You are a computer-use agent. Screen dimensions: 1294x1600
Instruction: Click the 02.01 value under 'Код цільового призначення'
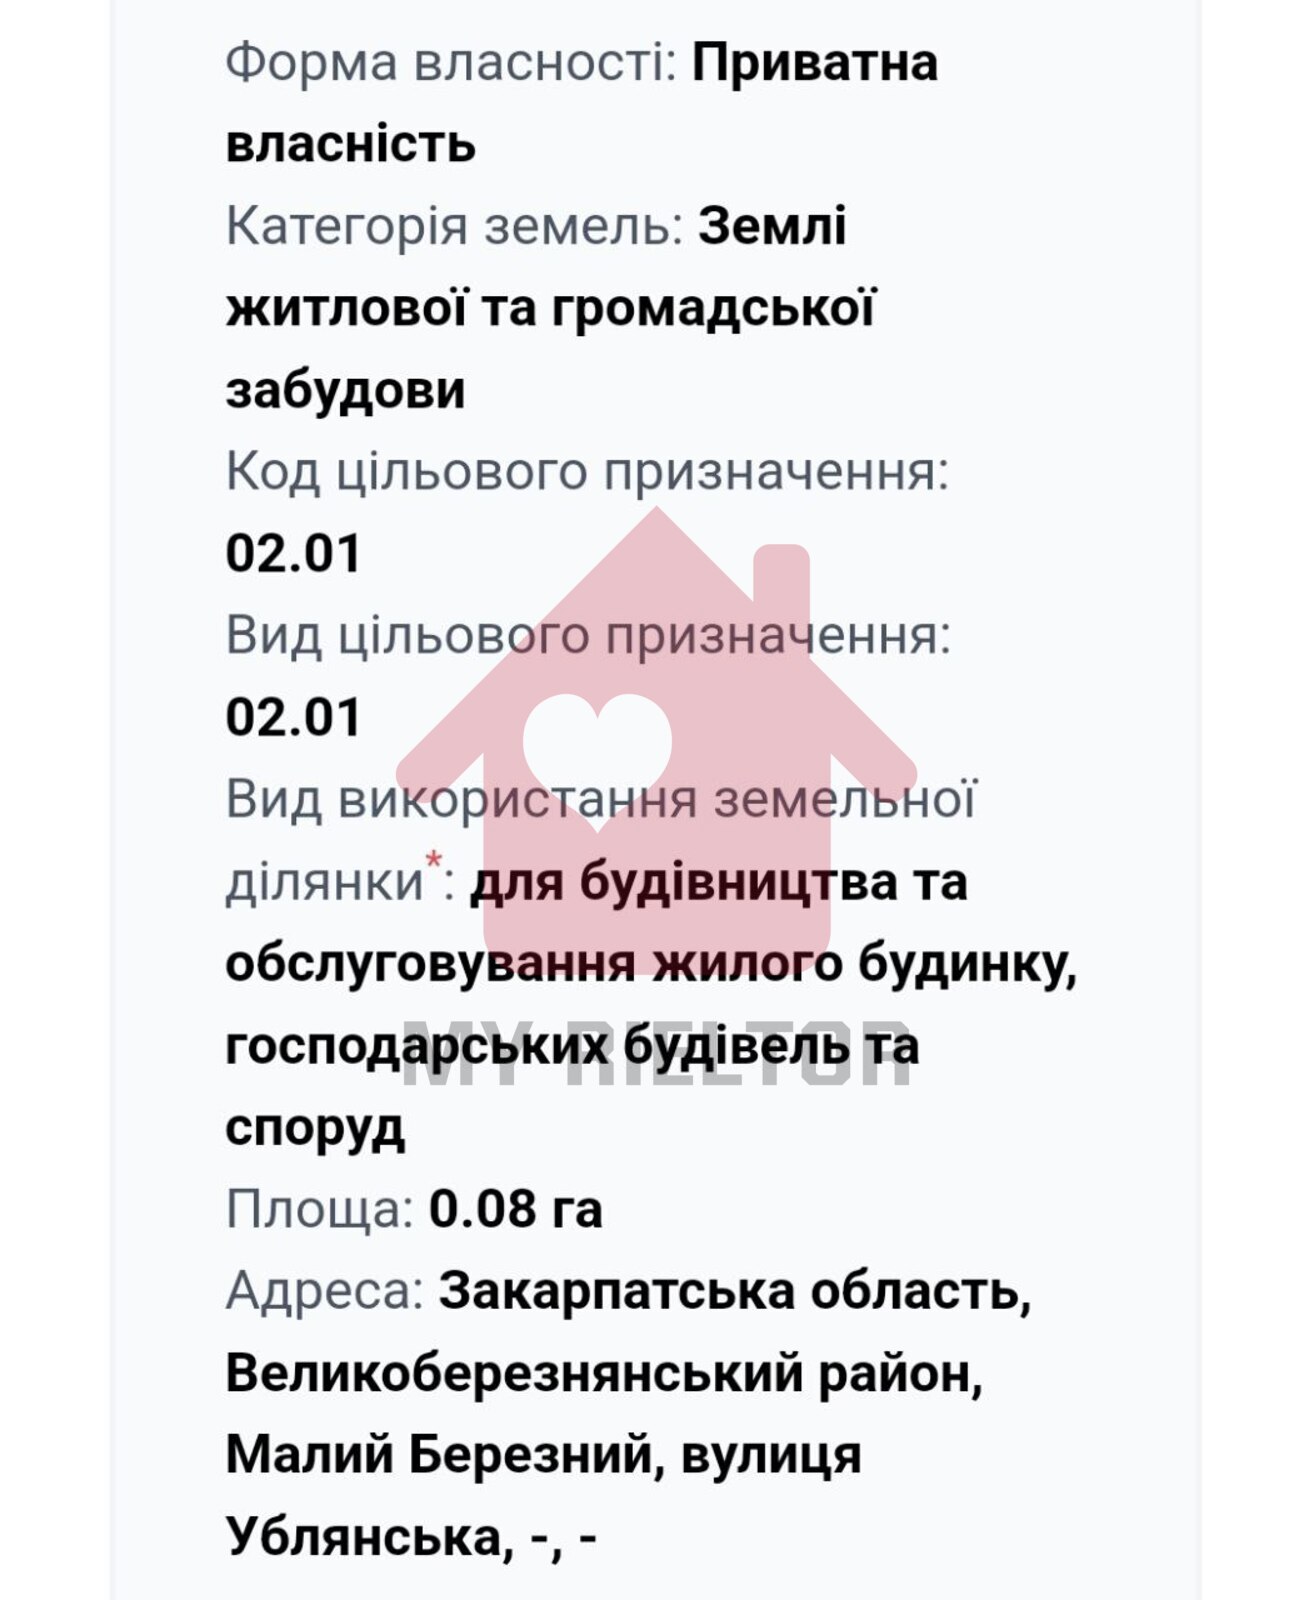293,554
